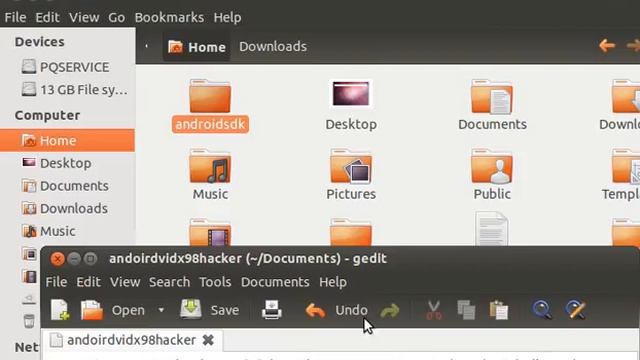Select the Public folder icon

492,167
